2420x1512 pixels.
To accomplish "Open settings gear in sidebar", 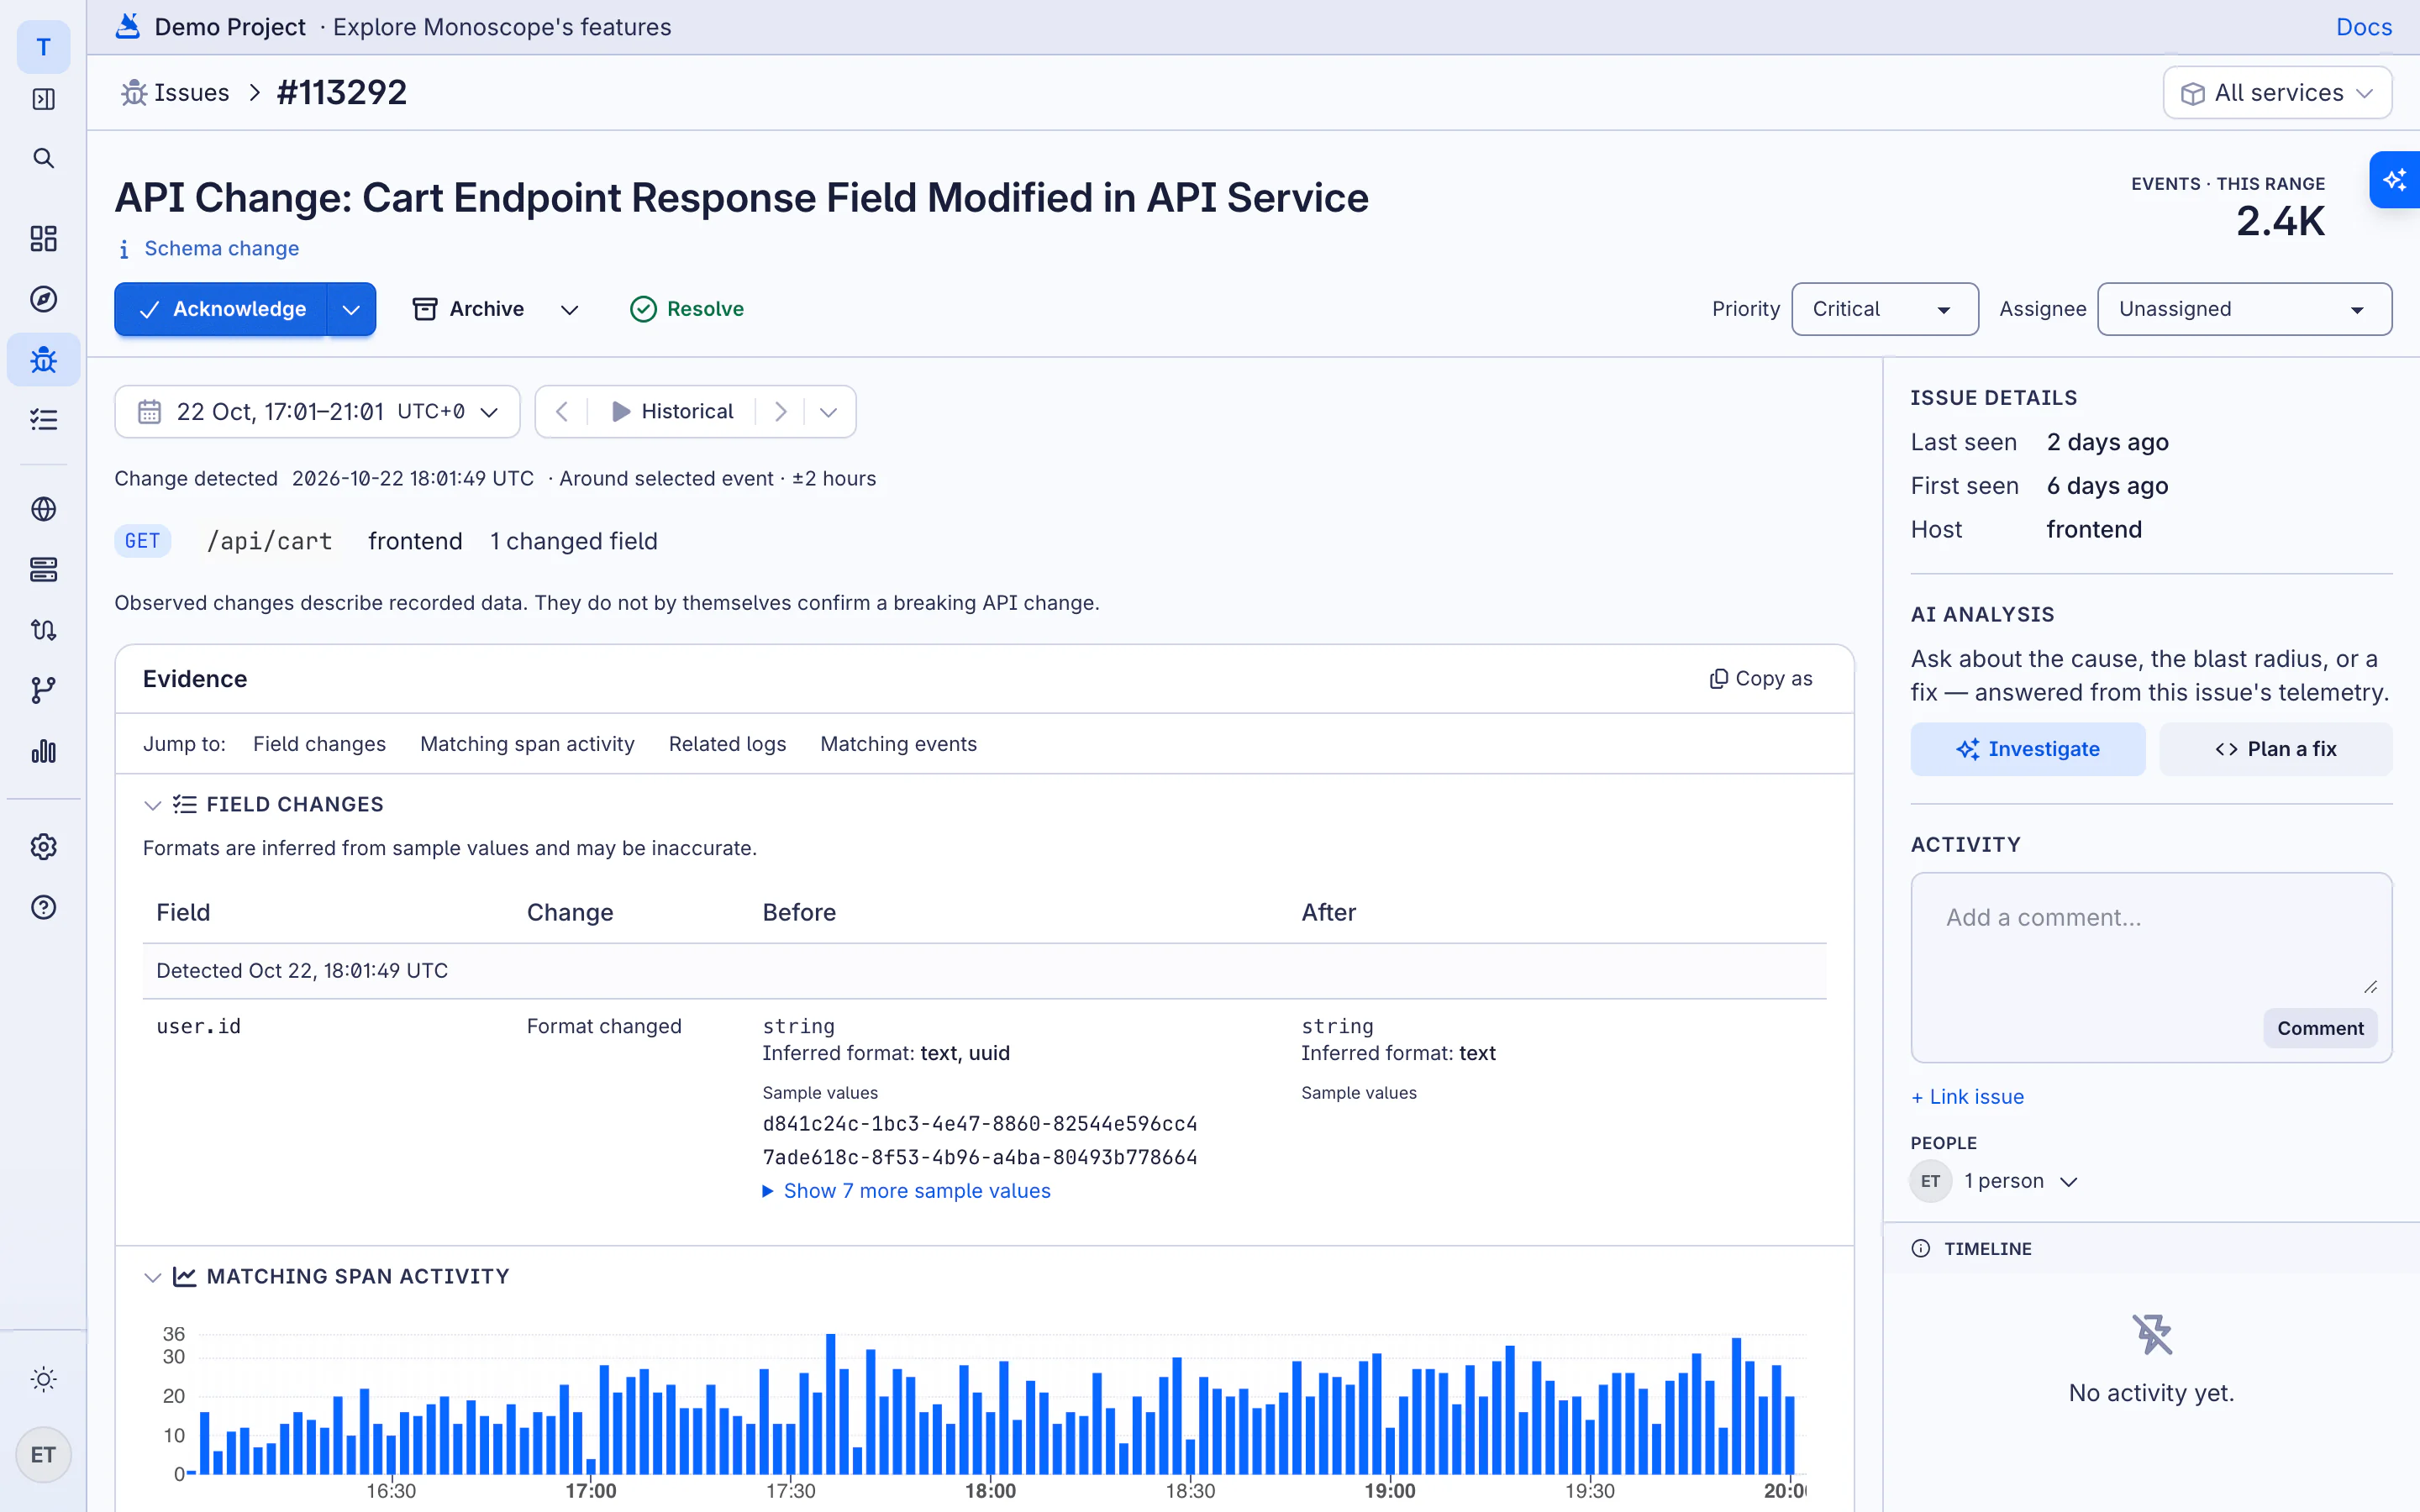I will pyautogui.click(x=43, y=847).
